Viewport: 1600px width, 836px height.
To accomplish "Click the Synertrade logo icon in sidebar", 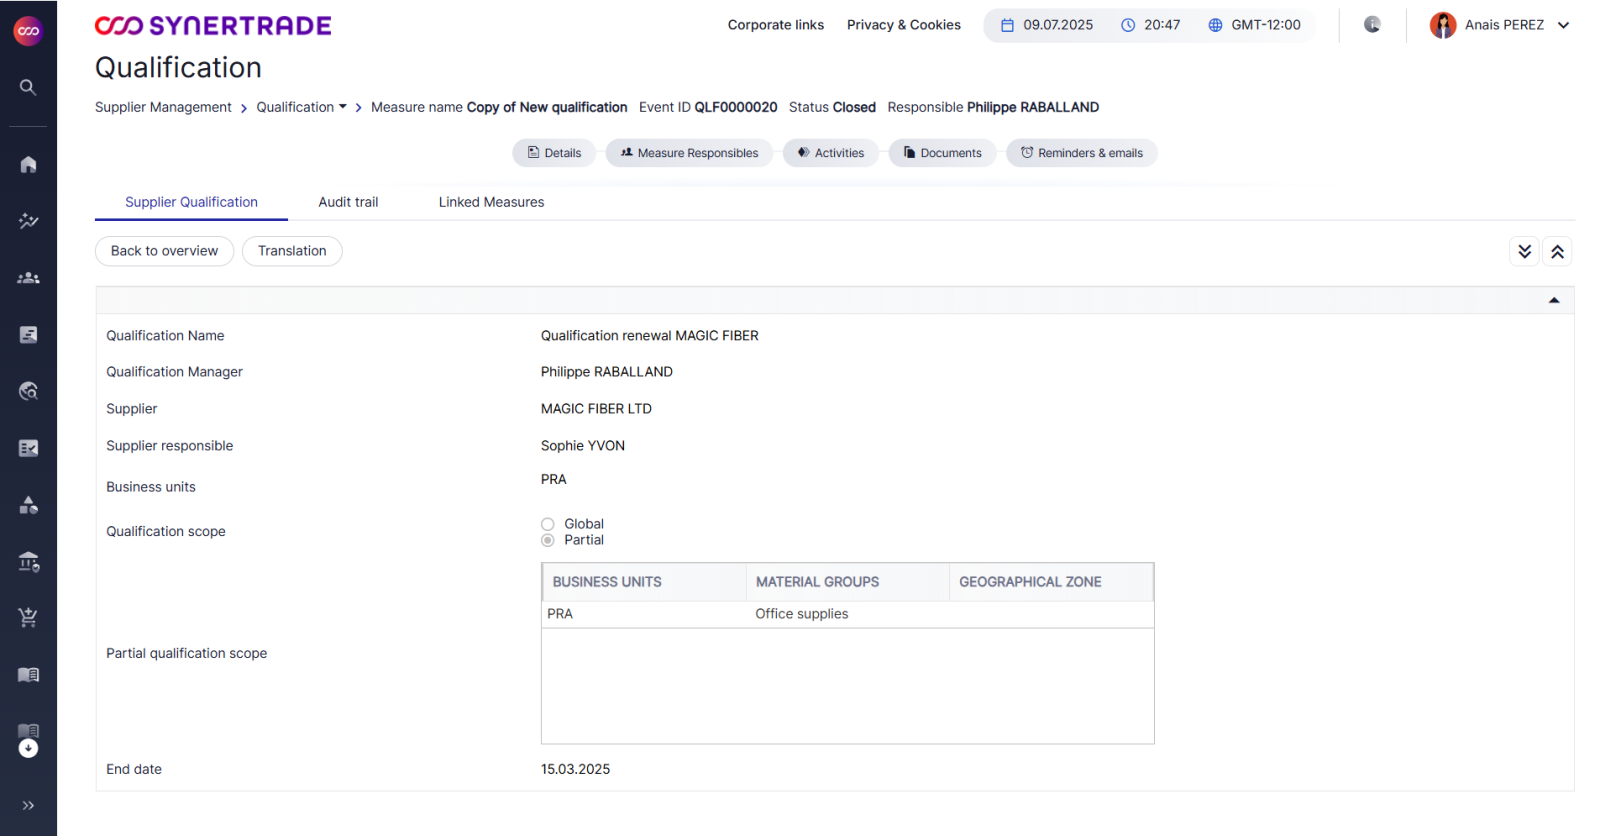I will point(28,31).
